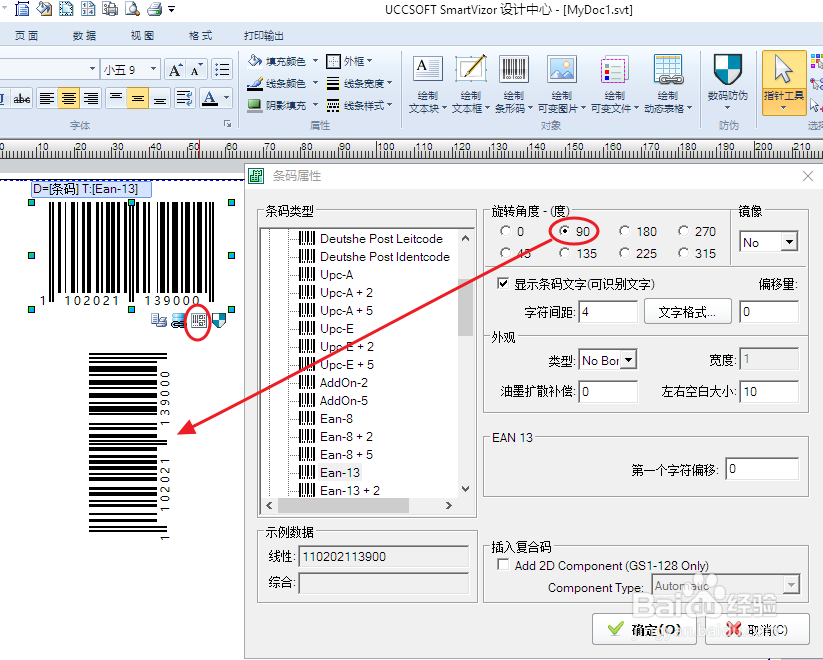Click the printer icon in quick access toolbar
Viewport: 823px width, 660px height.
click(154, 8)
